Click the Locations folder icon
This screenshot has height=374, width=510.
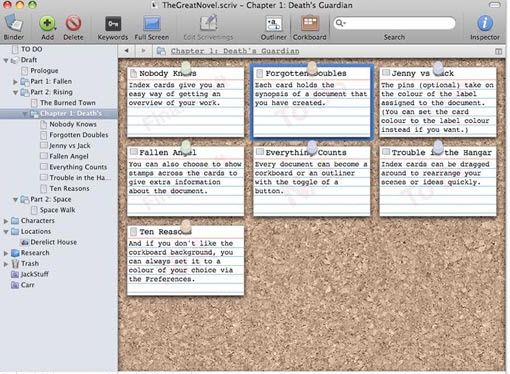[x=15, y=231]
